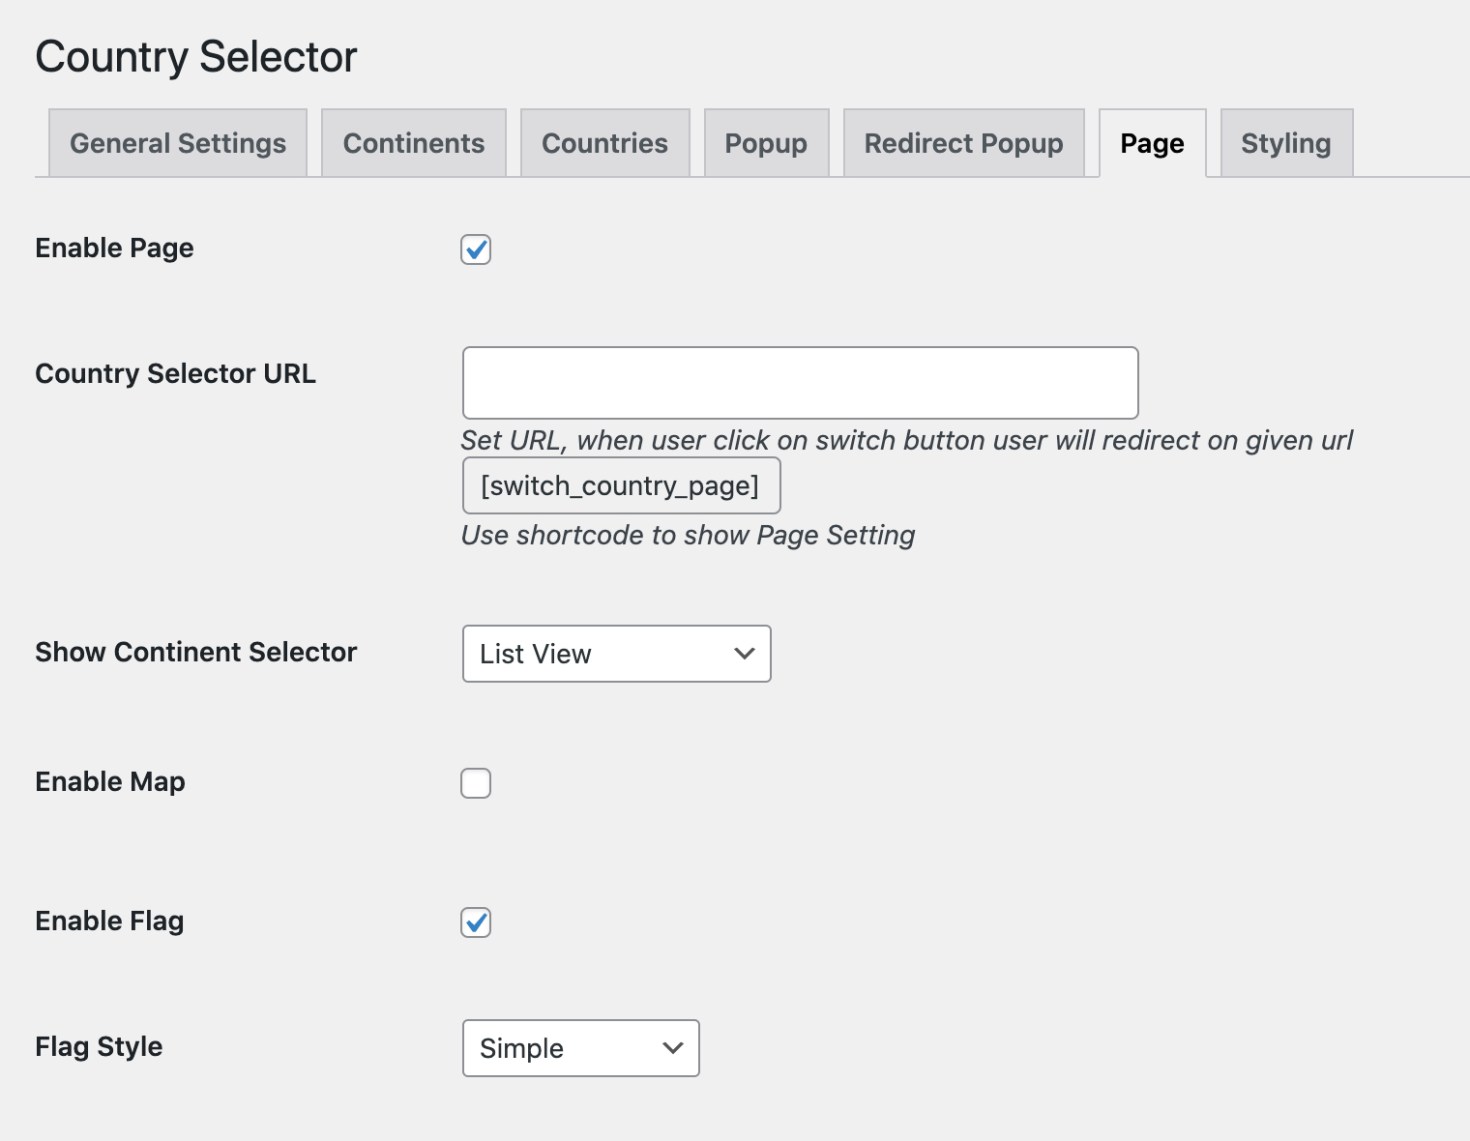The height and width of the screenshot is (1141, 1470).
Task: Switch to the General Settings tab
Action: [x=177, y=143]
